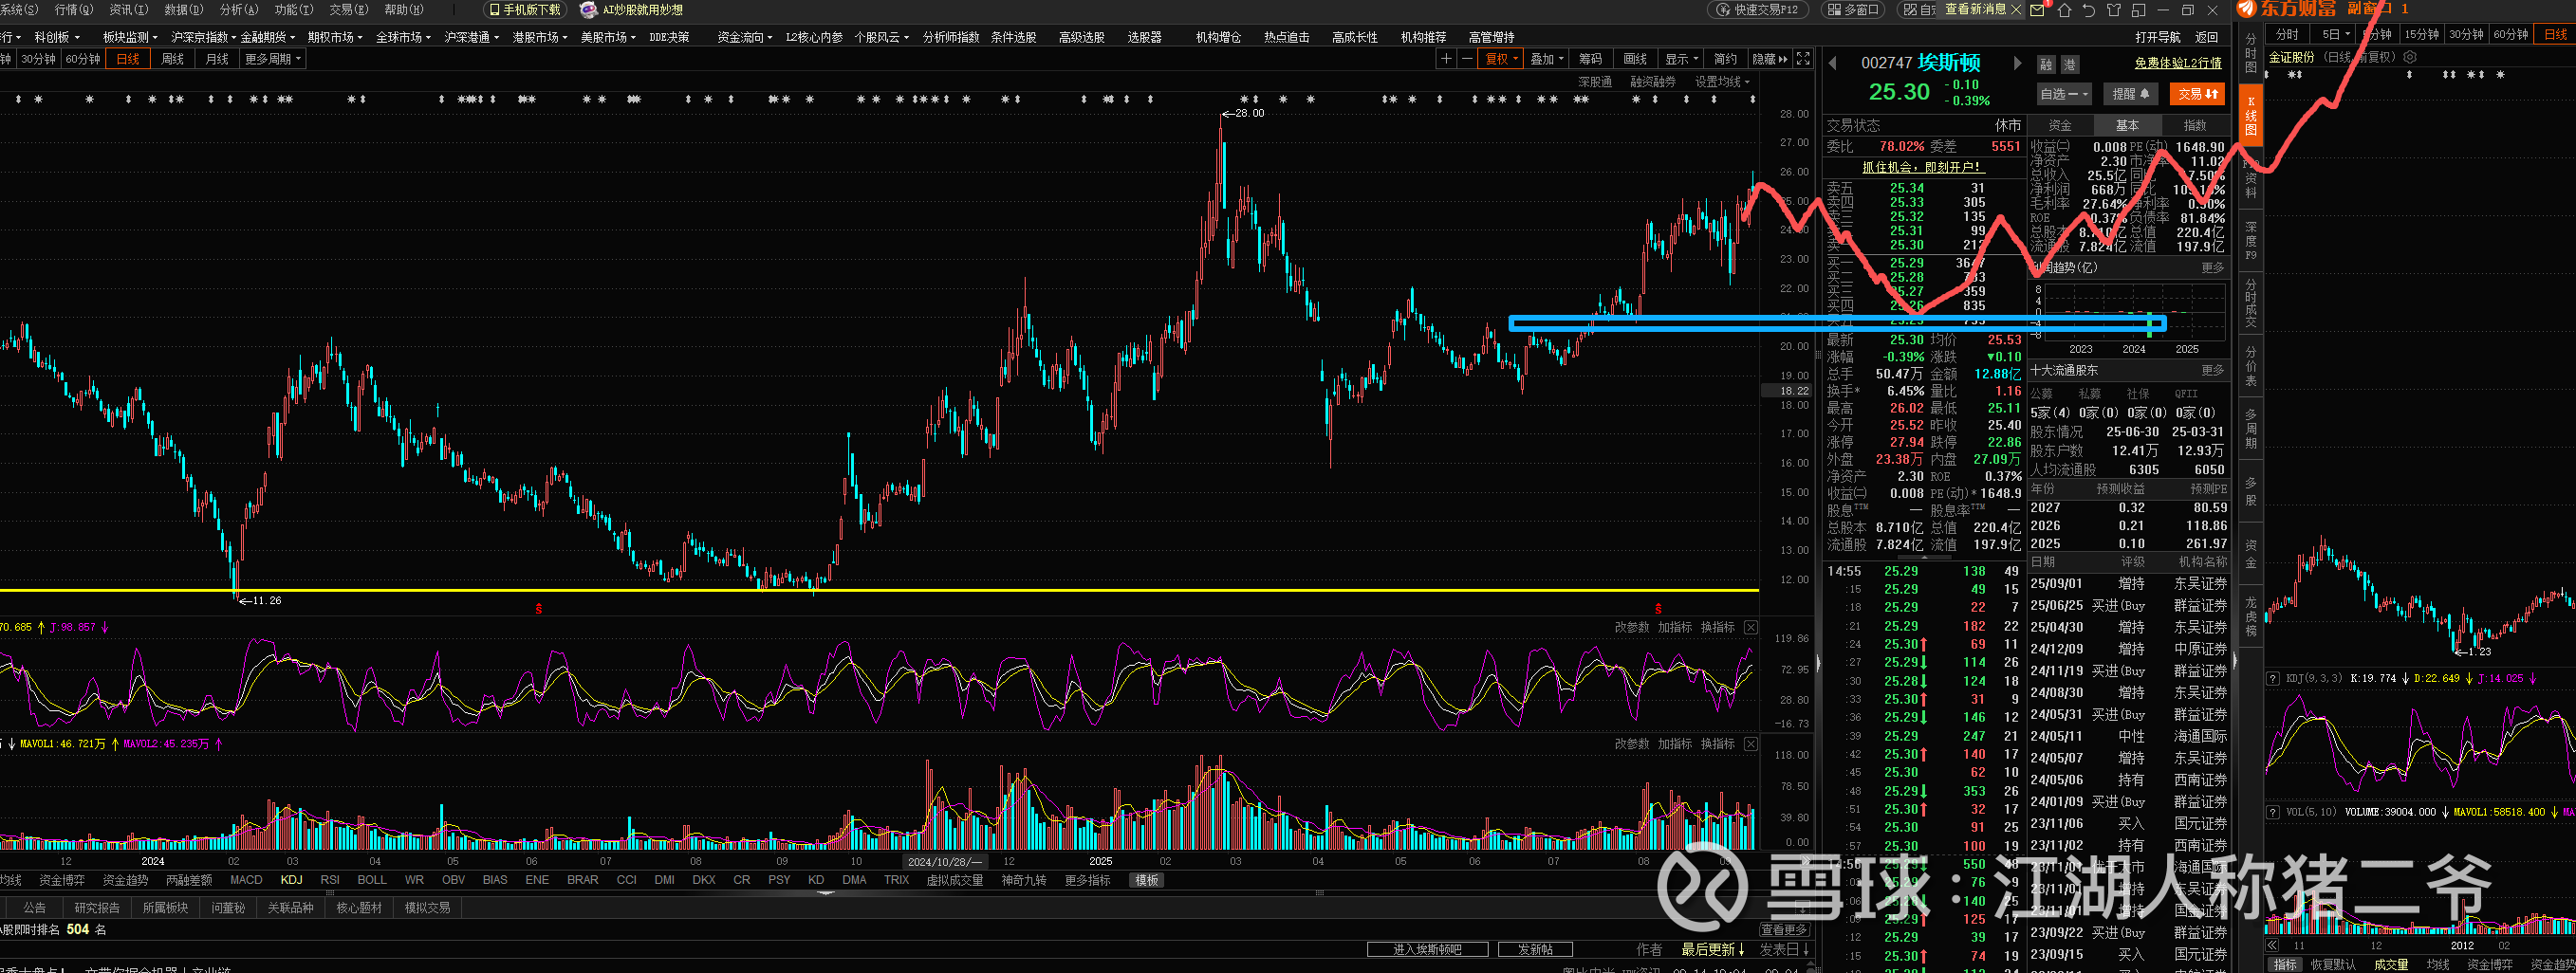The height and width of the screenshot is (973, 2576).
Task: Toggle 画线 drawing tools
Action: (x=1635, y=59)
